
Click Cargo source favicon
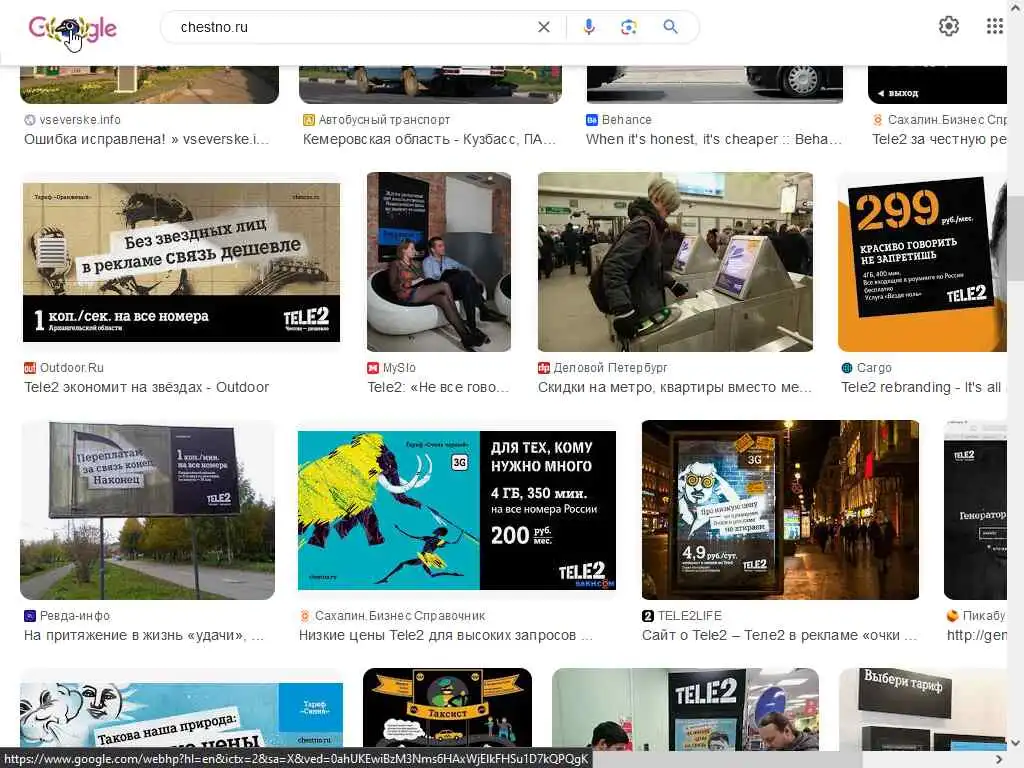pos(847,368)
